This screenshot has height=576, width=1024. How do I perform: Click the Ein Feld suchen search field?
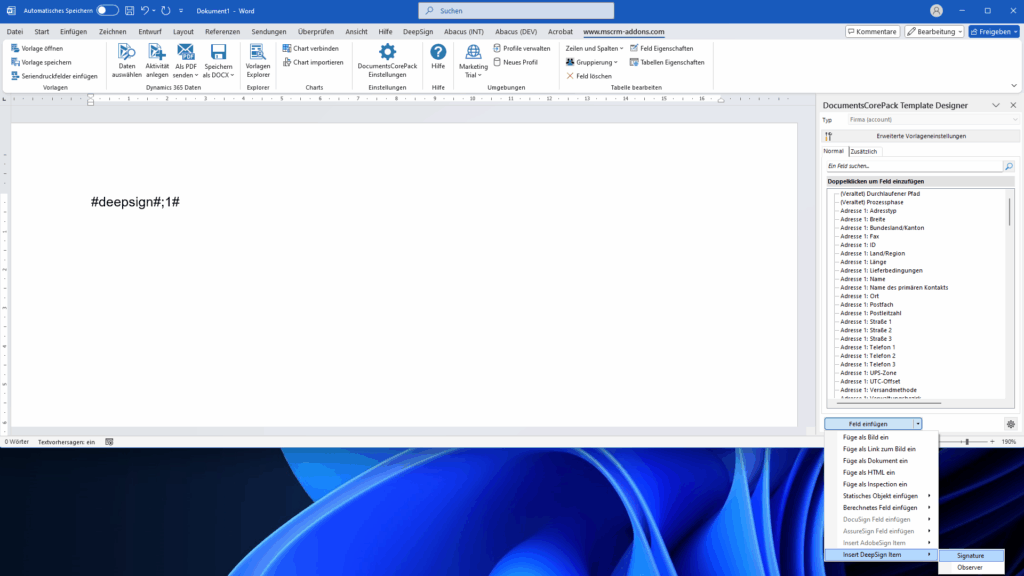point(914,167)
